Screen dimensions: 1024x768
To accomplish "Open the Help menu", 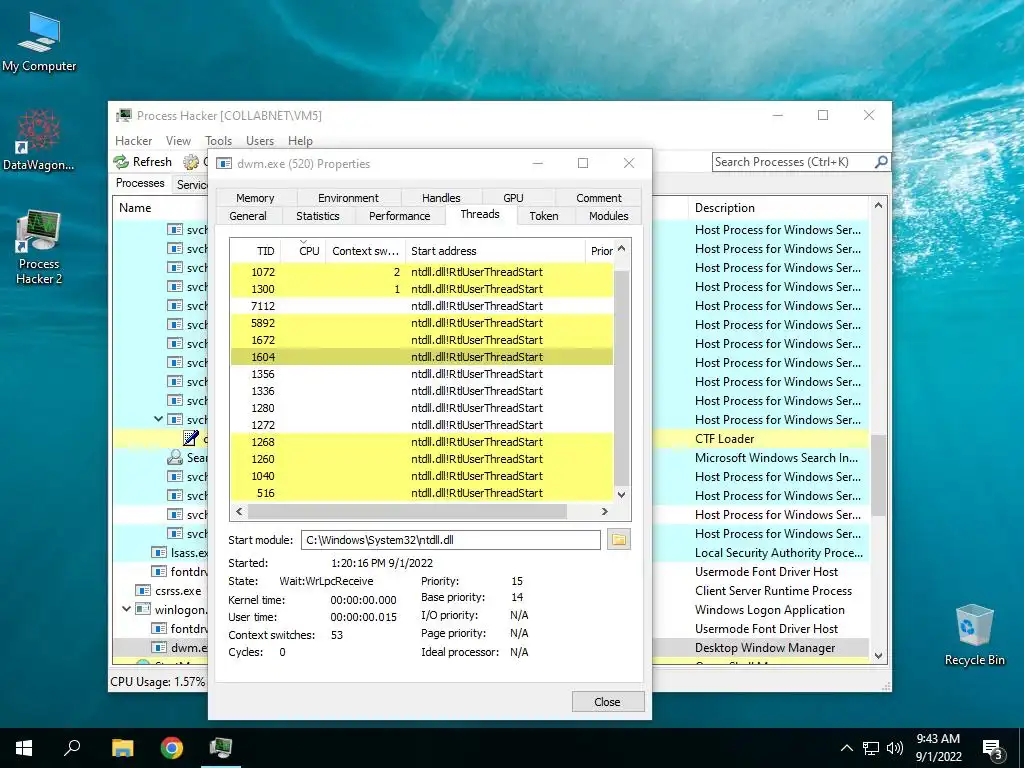I will pos(300,140).
